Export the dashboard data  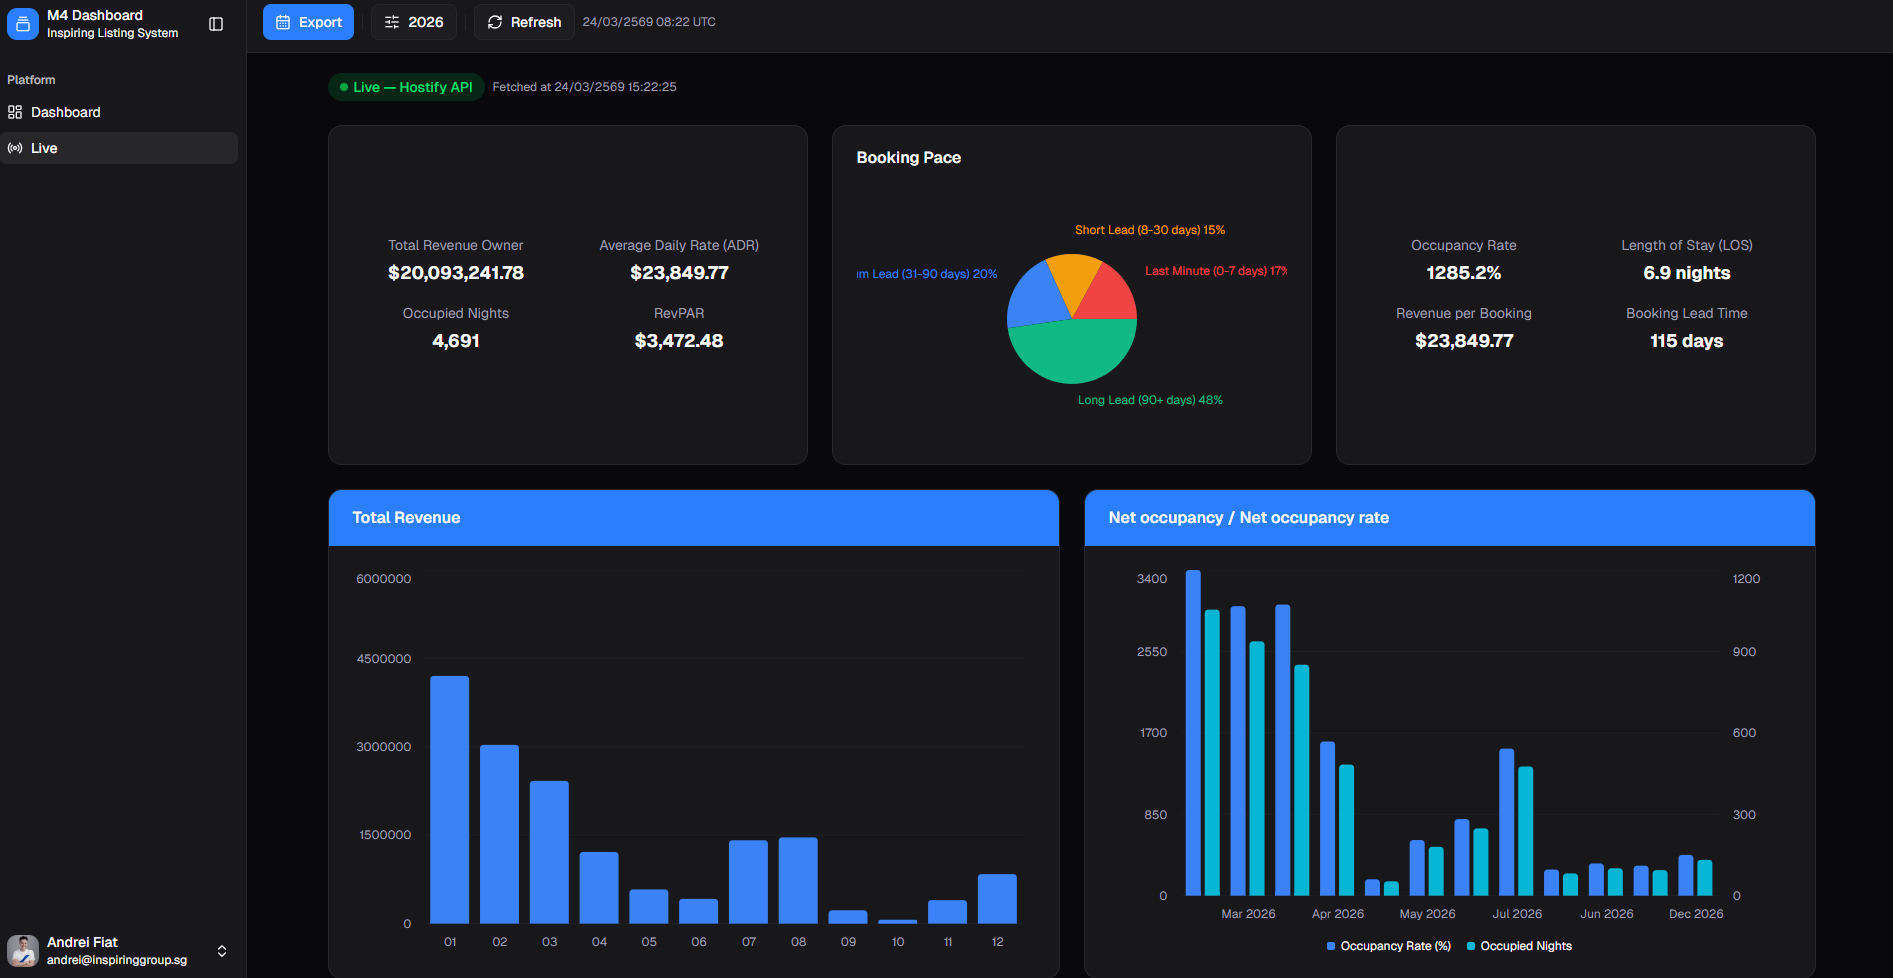tap(308, 22)
